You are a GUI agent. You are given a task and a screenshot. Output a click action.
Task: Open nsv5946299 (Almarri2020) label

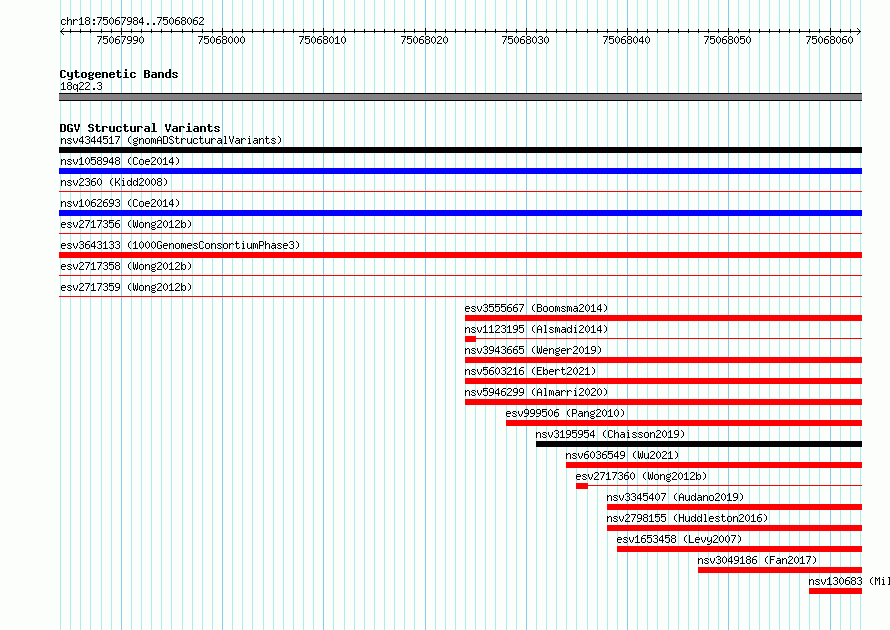[x=536, y=392]
